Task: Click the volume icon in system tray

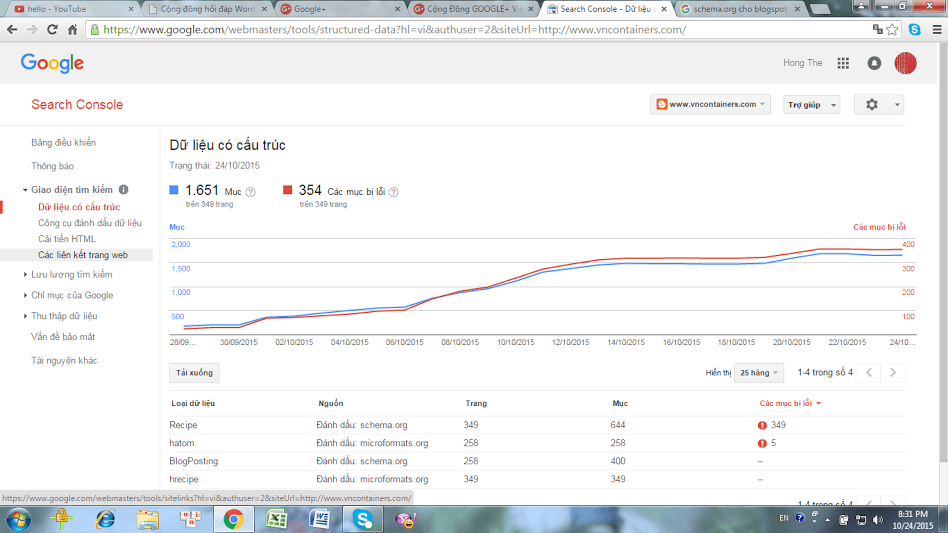Action: [x=878, y=520]
